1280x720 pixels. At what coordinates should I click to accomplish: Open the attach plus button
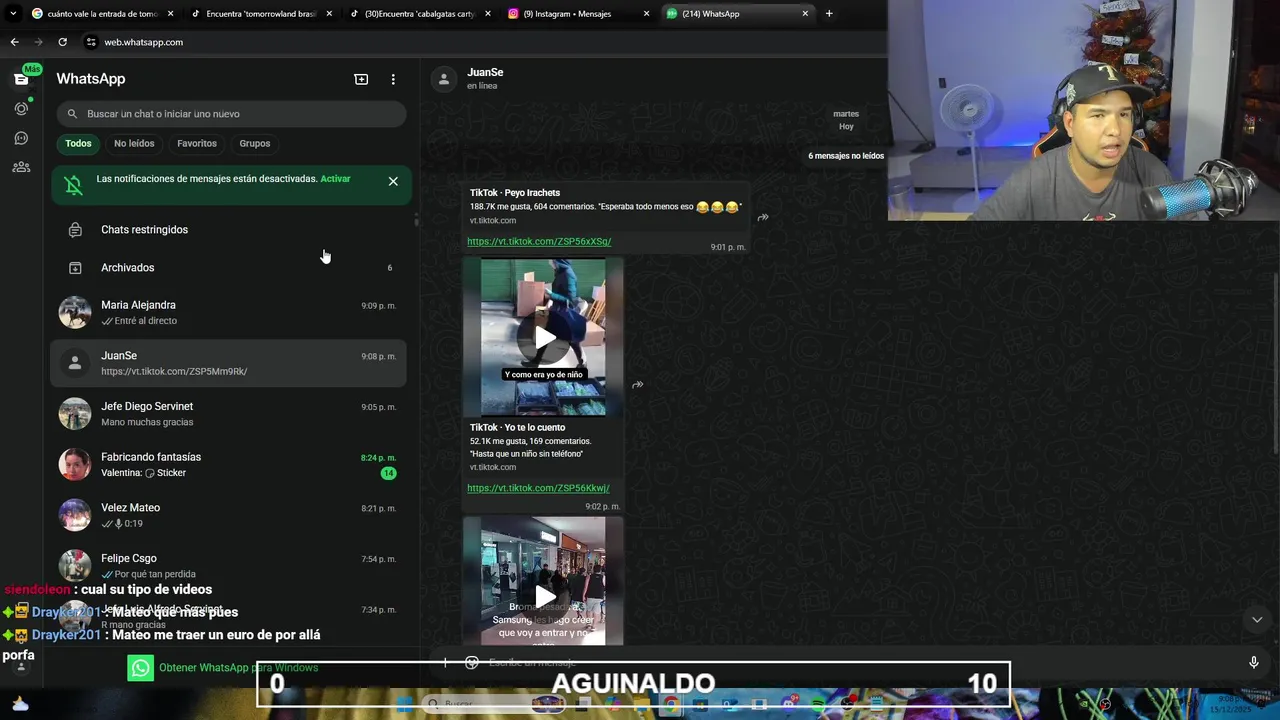pyautogui.click(x=445, y=663)
